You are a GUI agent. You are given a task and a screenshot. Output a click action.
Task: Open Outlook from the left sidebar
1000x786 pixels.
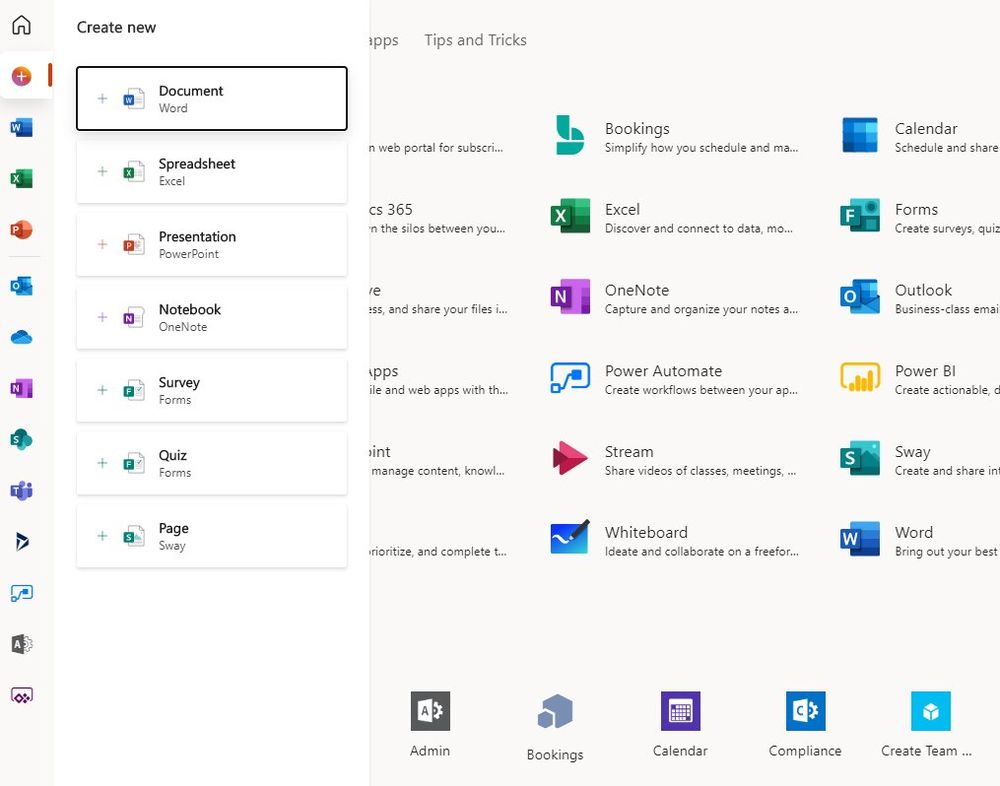point(21,286)
